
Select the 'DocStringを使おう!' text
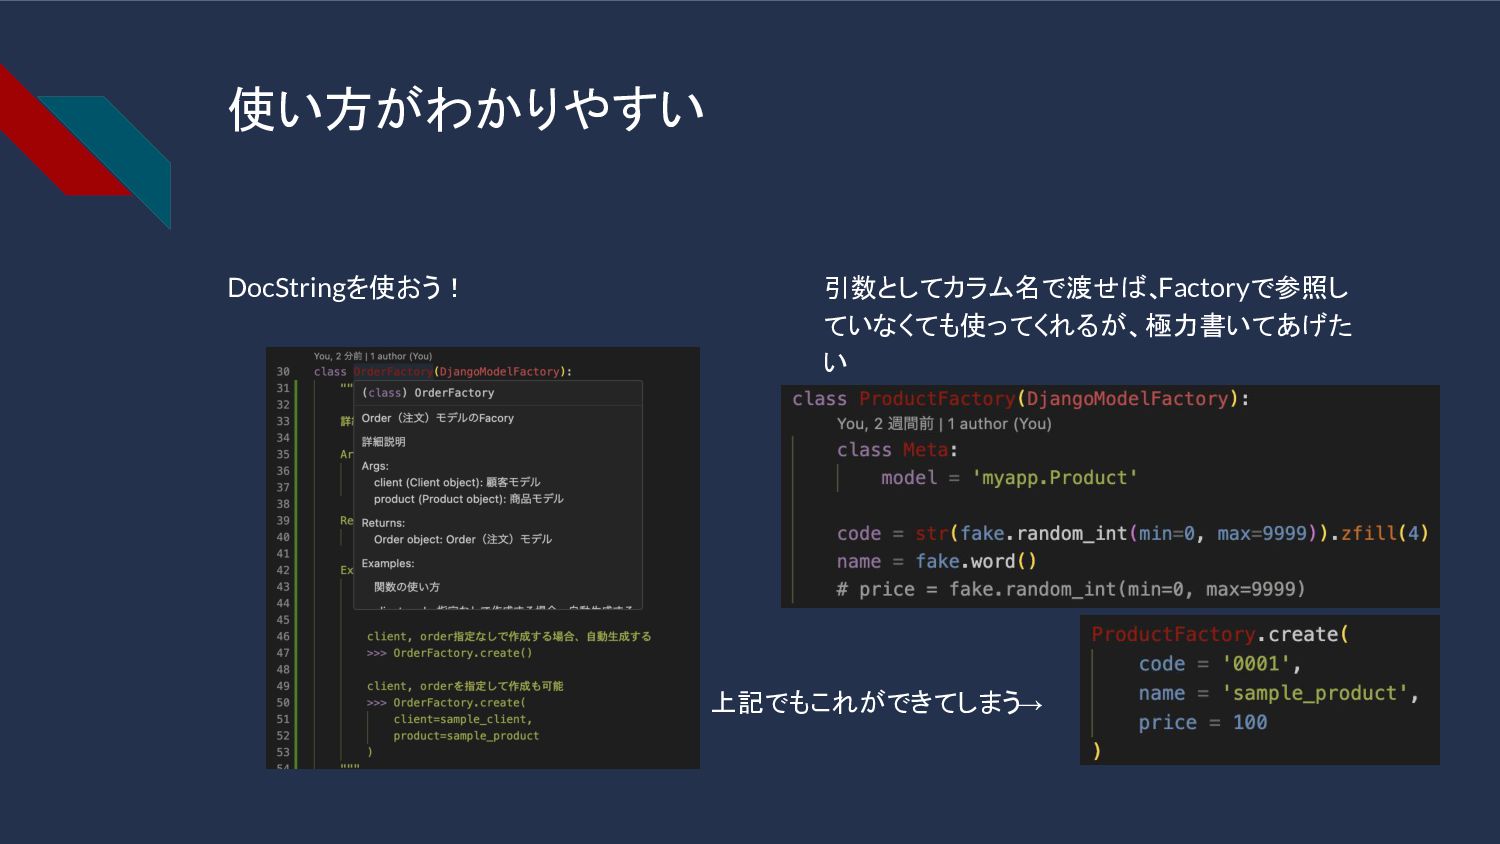click(343, 288)
